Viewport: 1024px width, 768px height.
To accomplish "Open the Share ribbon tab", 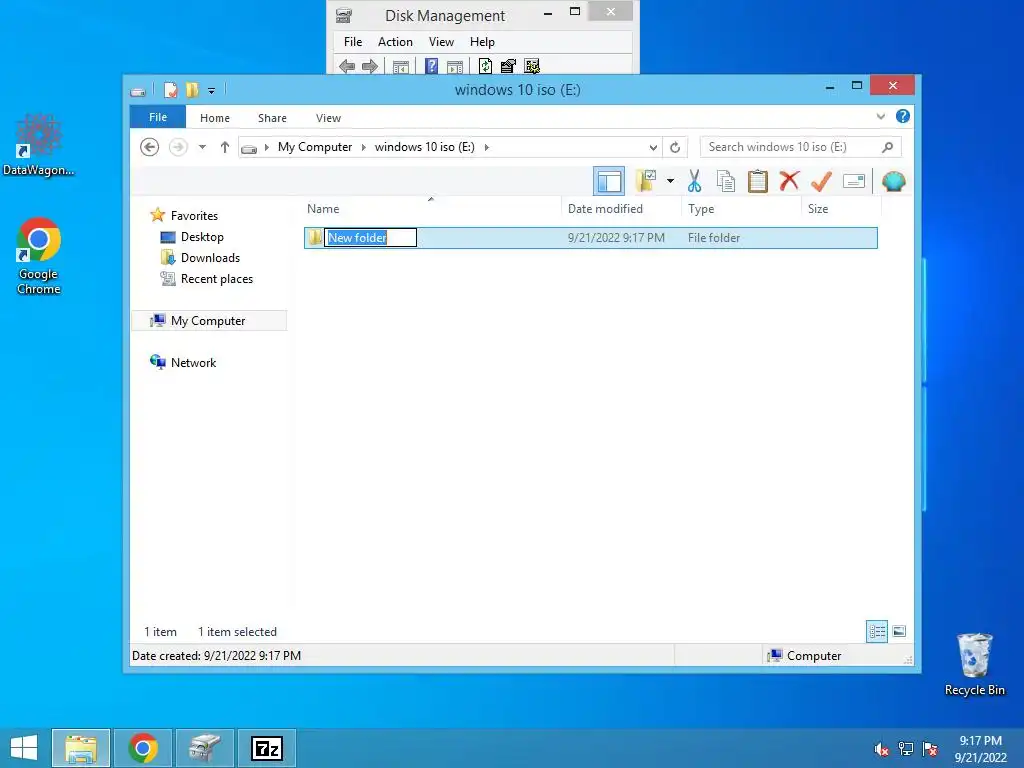I will click(x=272, y=118).
